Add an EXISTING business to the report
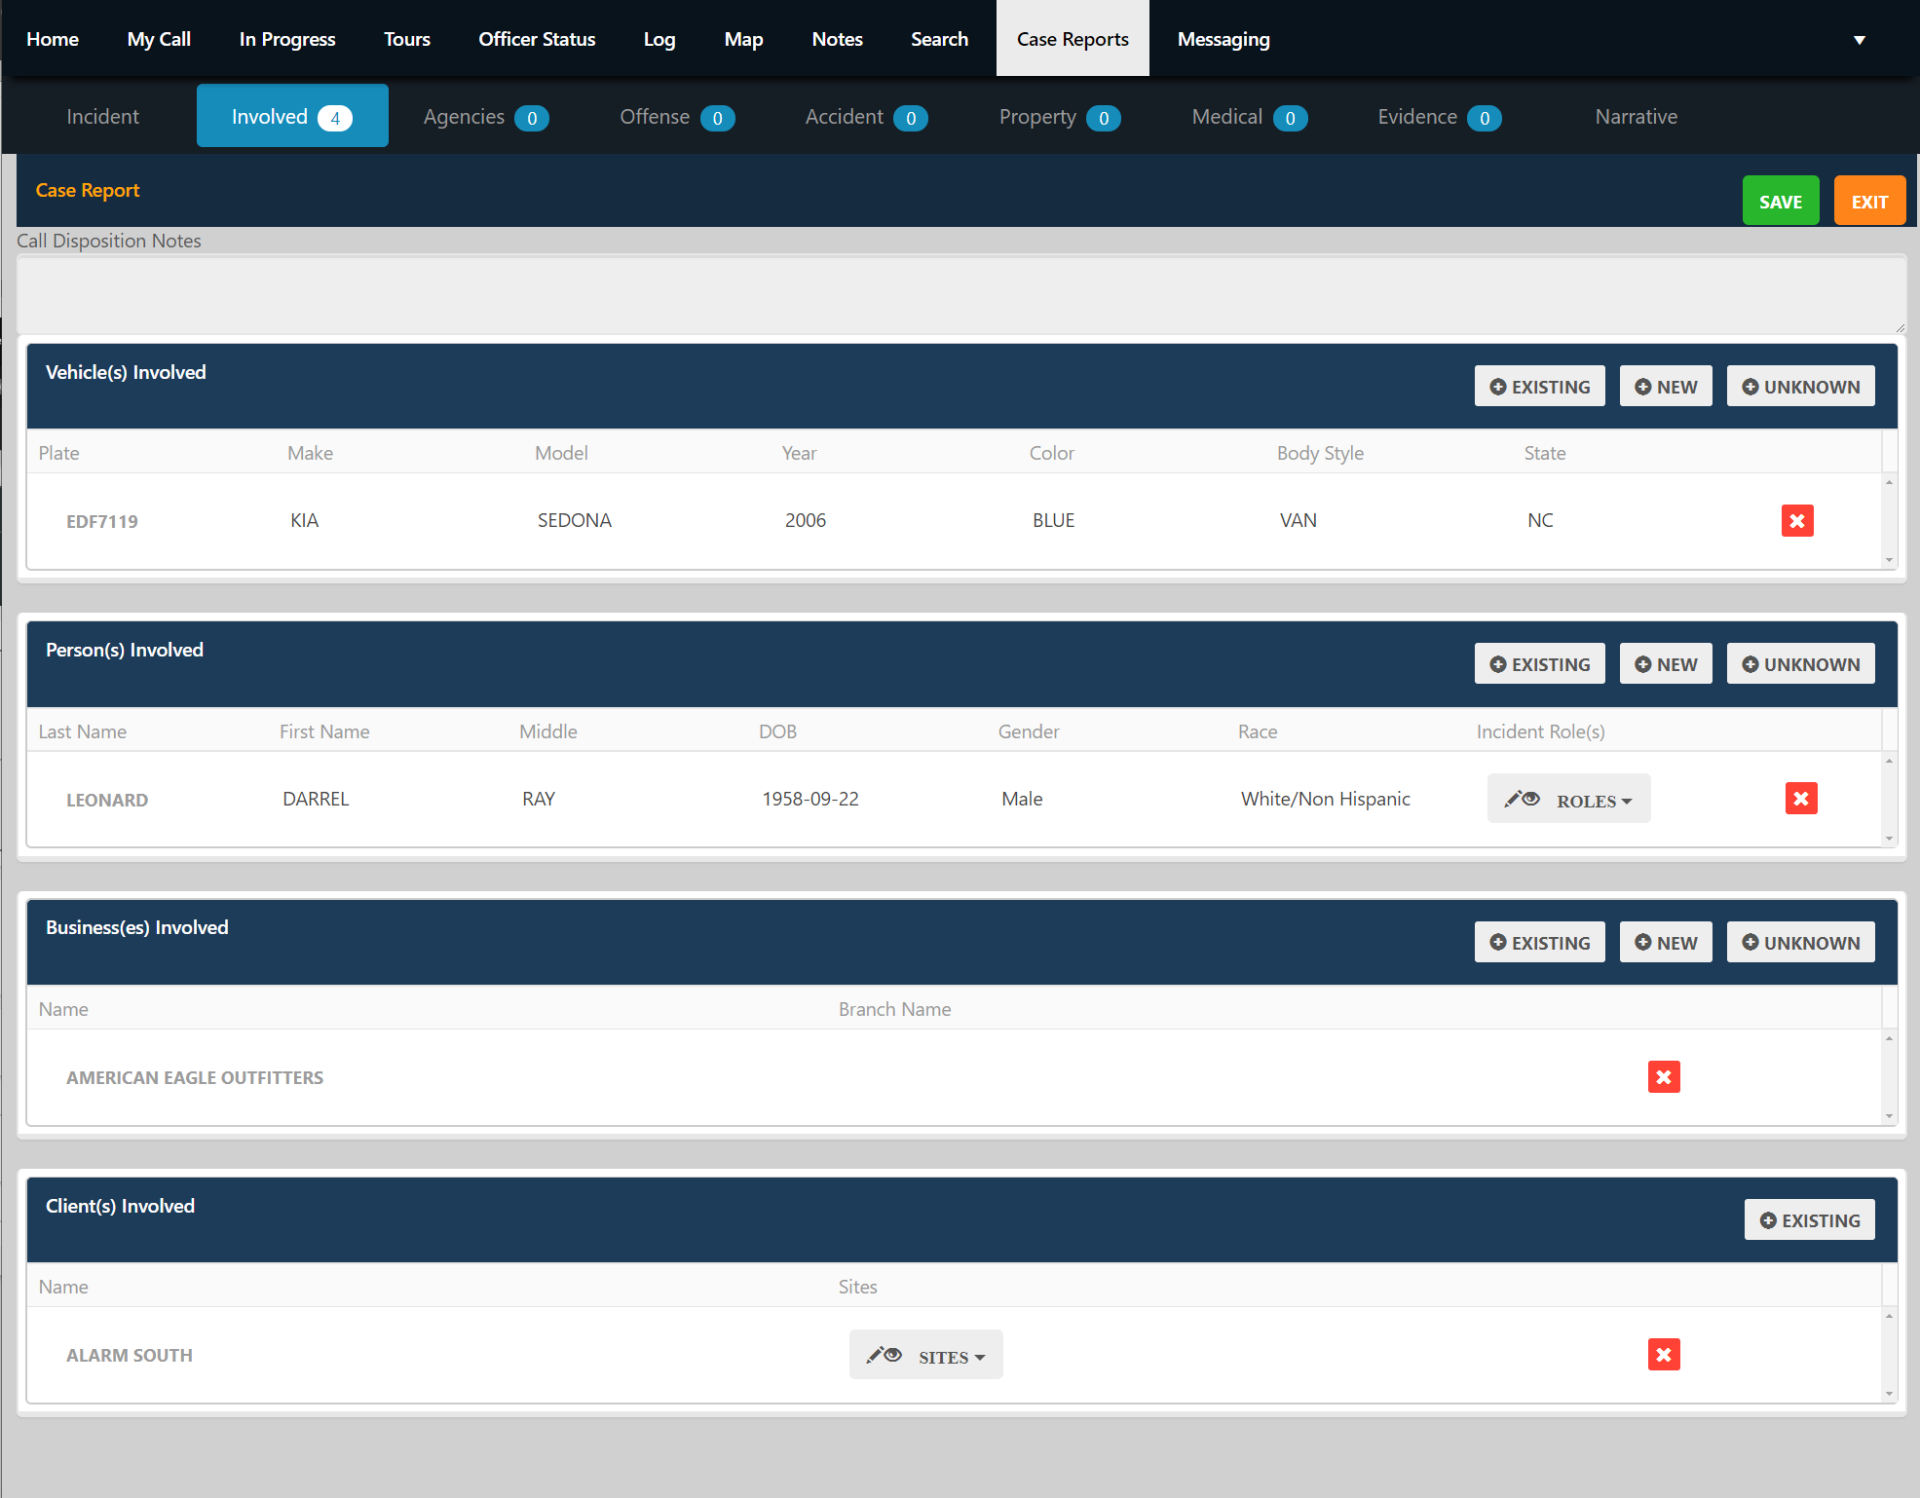 tap(1539, 941)
